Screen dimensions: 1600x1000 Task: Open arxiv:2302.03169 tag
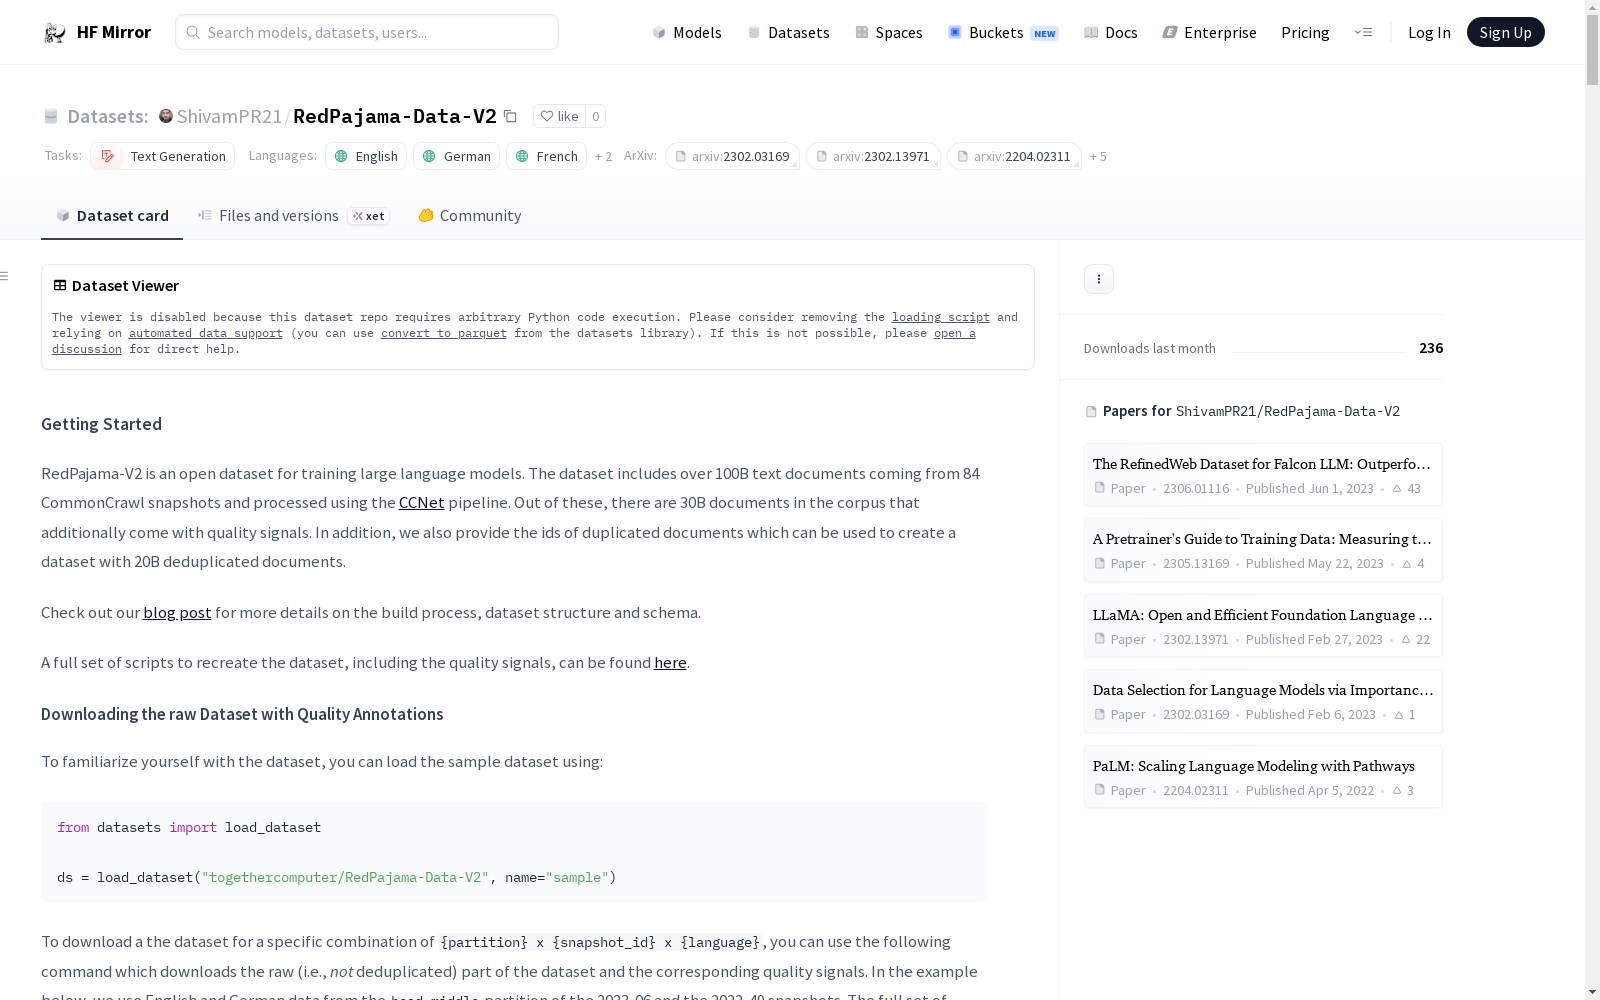pos(732,156)
